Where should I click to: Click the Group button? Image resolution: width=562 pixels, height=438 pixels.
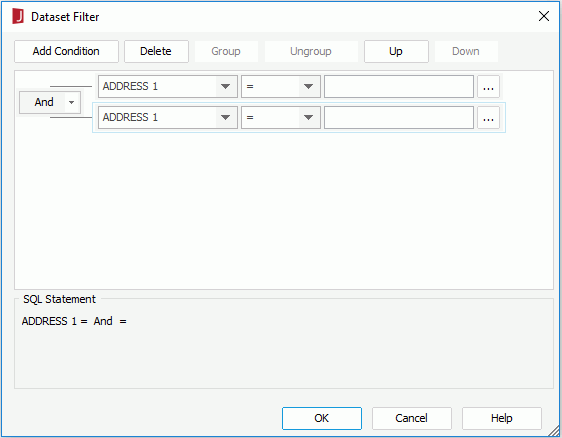coord(226,51)
